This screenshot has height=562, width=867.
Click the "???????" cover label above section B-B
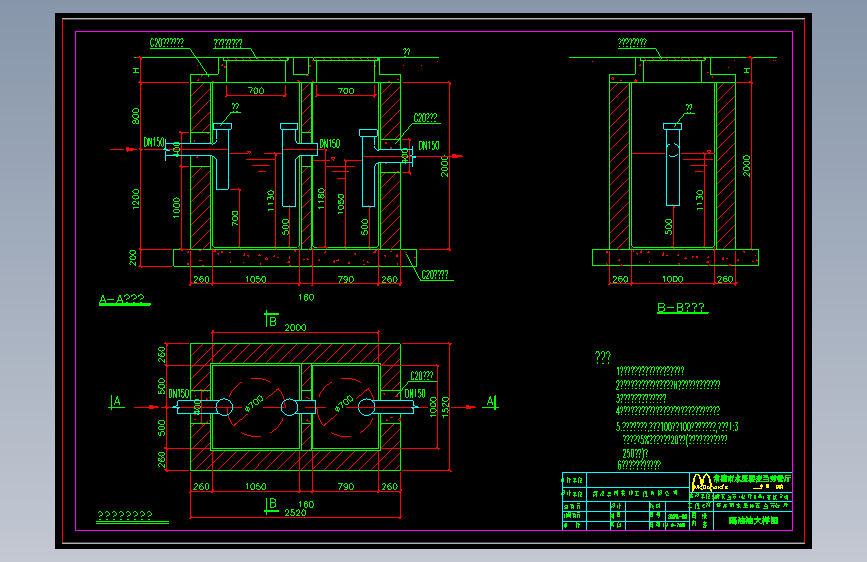coord(632,43)
